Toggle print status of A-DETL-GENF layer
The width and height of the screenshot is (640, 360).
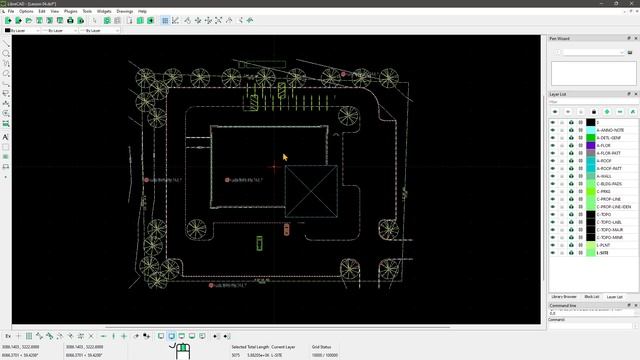point(571,138)
